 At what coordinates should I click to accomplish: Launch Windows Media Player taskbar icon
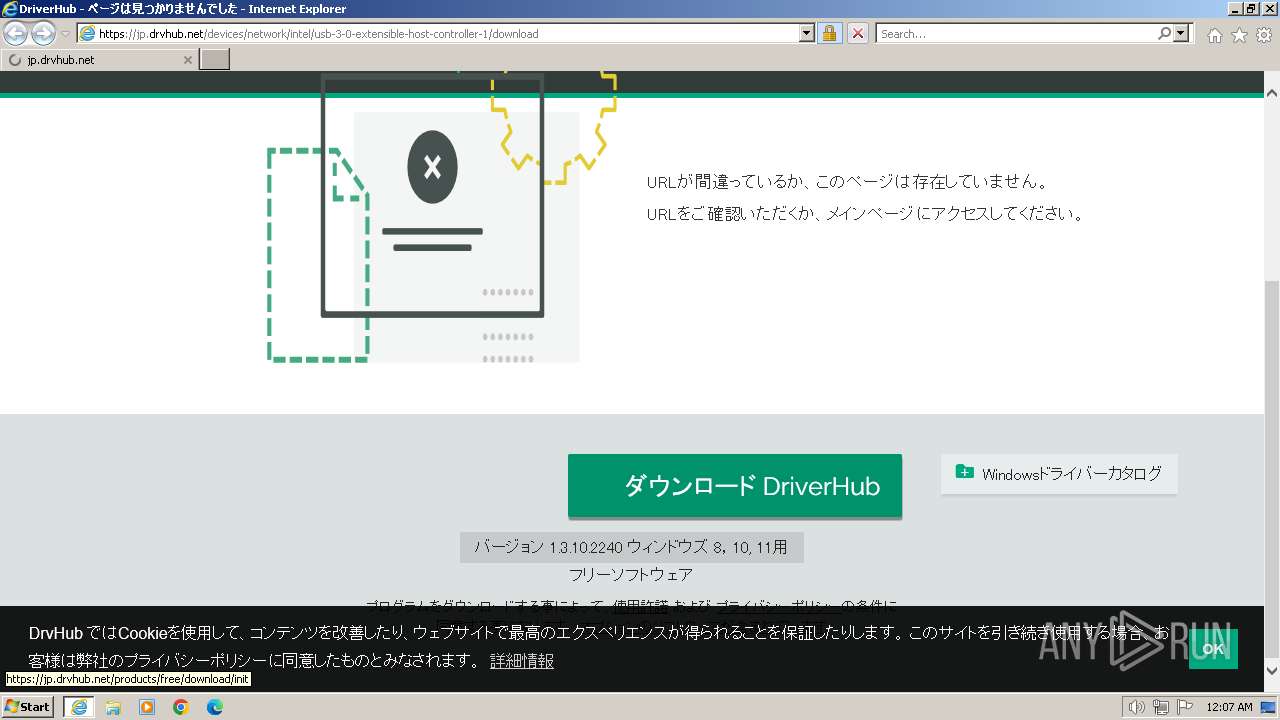147,707
